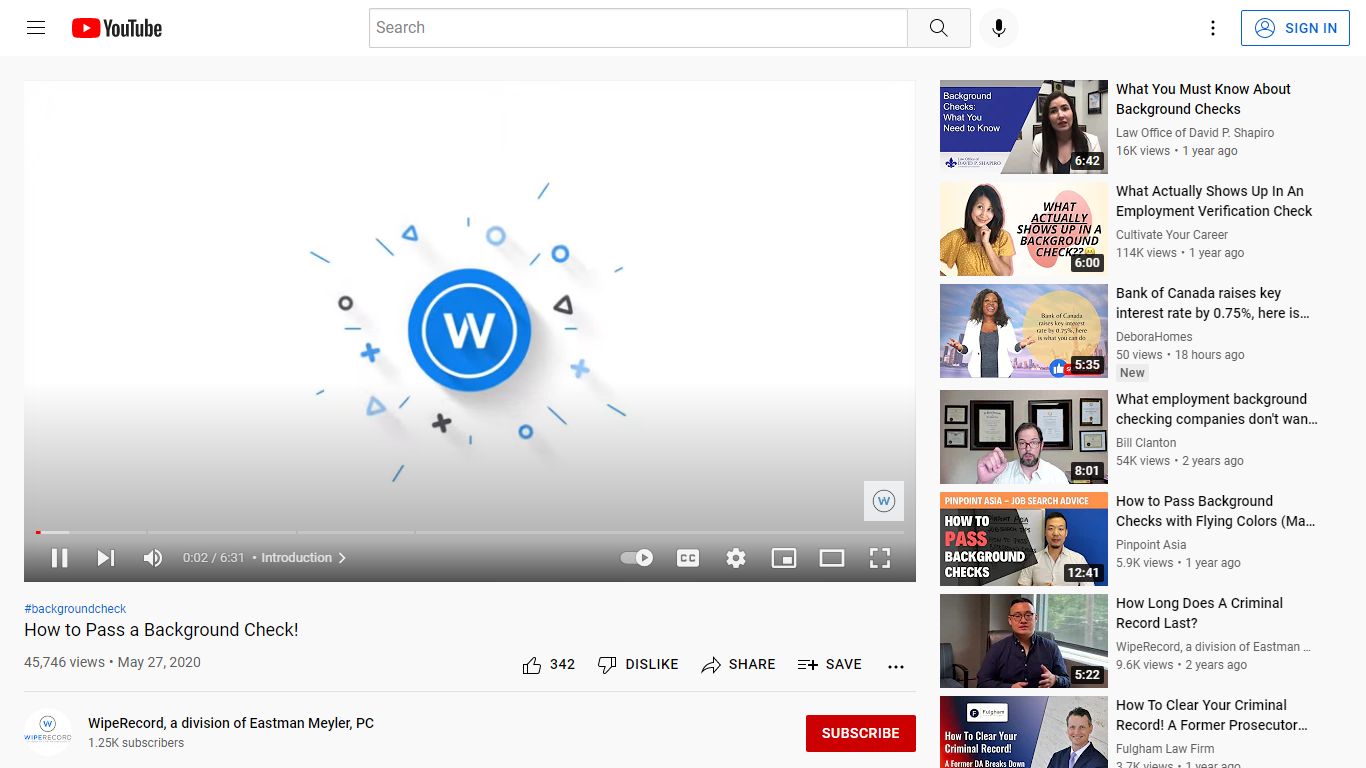Image resolution: width=1366 pixels, height=768 pixels.
Task: Open thumbnail for Background Checks: What You Need to Know
Action: 1024,127
